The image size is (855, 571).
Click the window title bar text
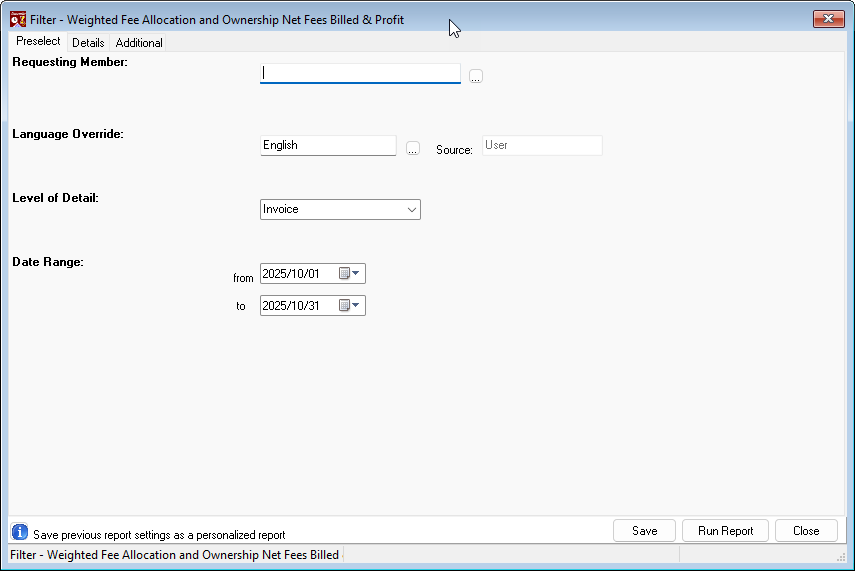[x=217, y=20]
